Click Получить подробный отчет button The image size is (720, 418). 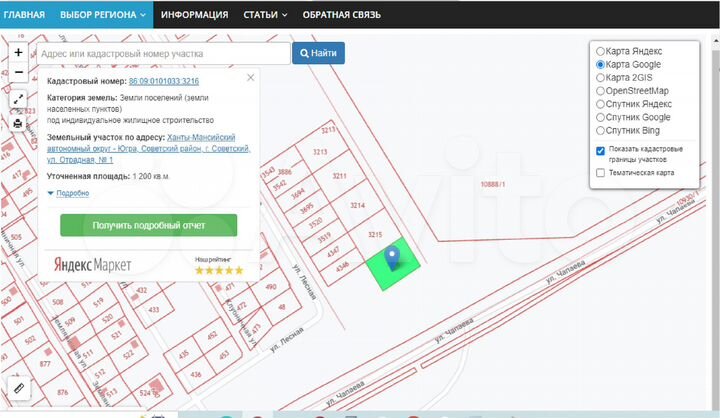tap(148, 225)
